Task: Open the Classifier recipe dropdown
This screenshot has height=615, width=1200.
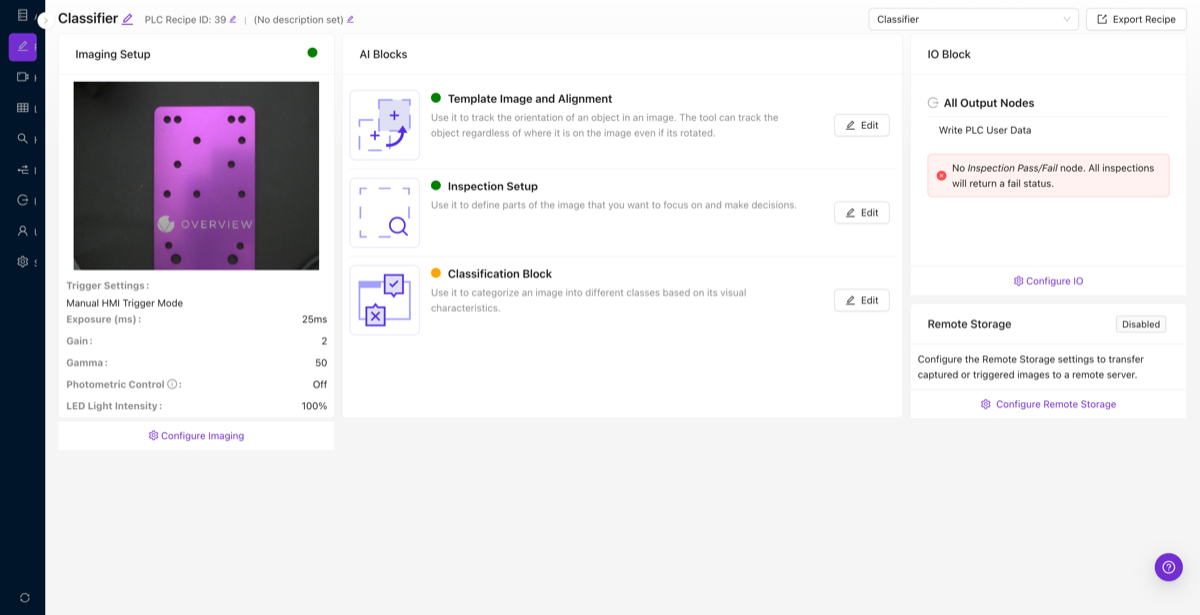Action: click(x=973, y=18)
